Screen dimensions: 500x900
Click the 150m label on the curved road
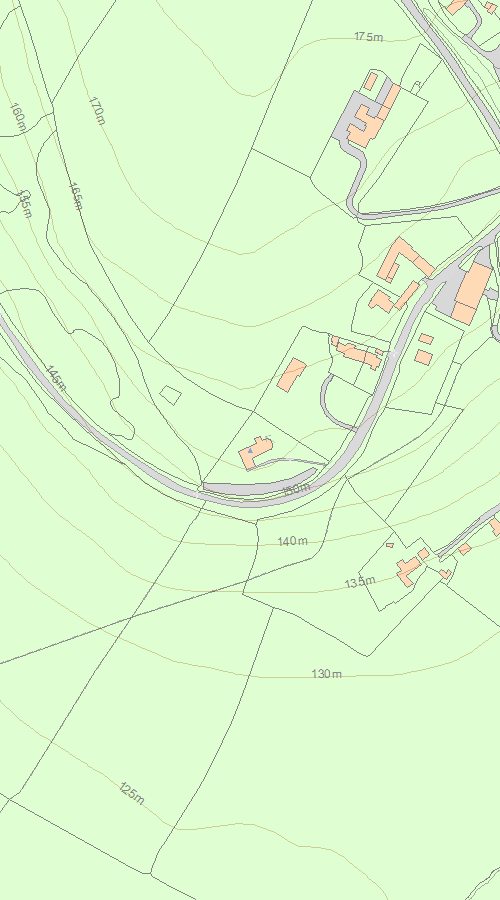296,490
